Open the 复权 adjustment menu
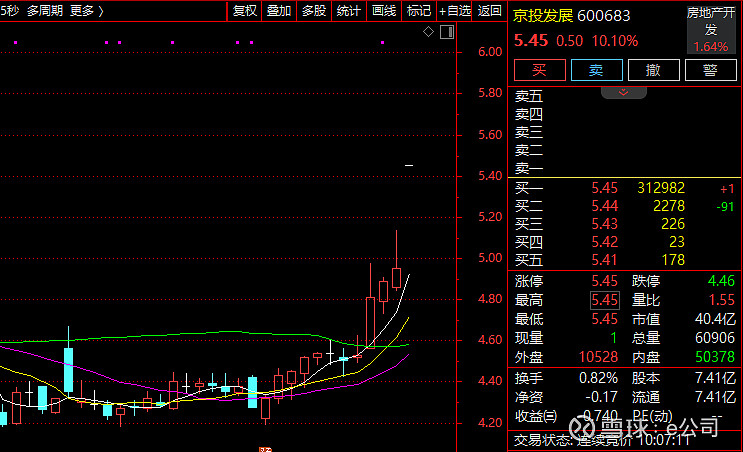The image size is (743, 452). (245, 11)
